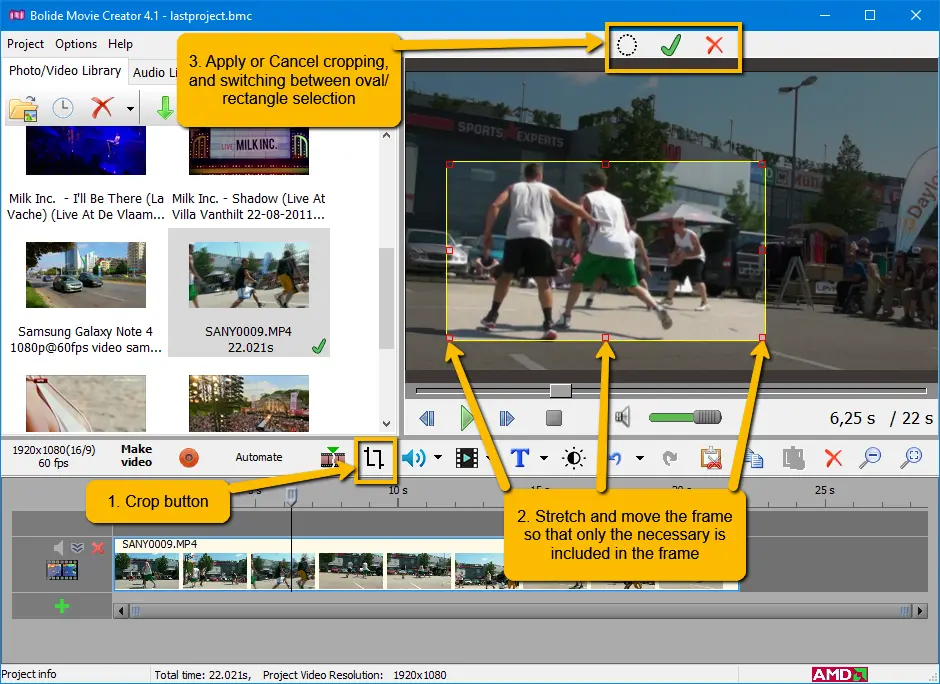
Task: Expand the Undo history dropdown
Action: (640, 458)
